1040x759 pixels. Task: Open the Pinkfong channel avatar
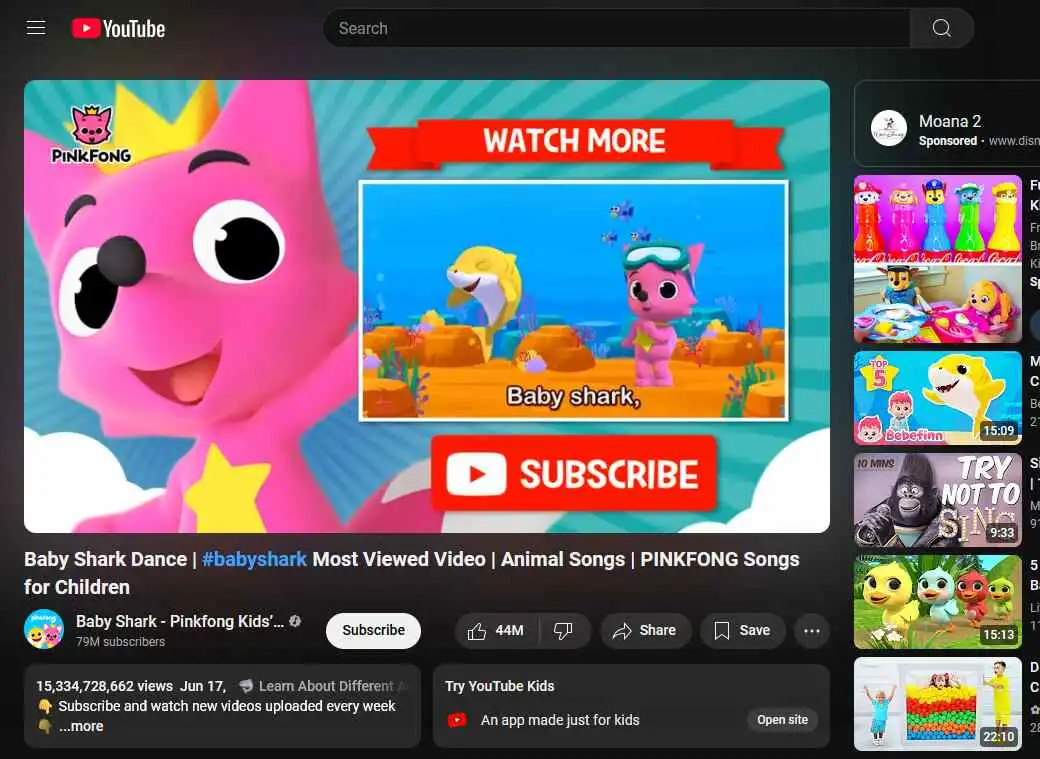tap(44, 629)
